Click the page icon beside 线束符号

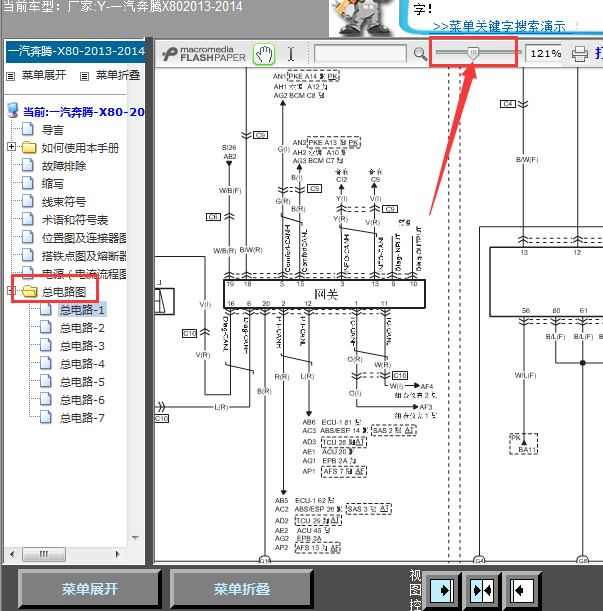pos(28,201)
